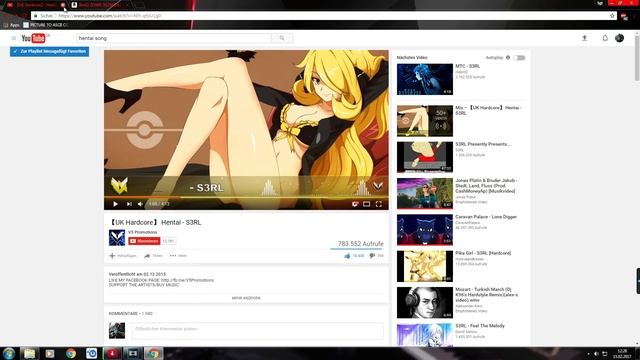Screen dimensions: 640x360
Task: Open the Apps bookmarks shortcut
Action: tap(11, 25)
